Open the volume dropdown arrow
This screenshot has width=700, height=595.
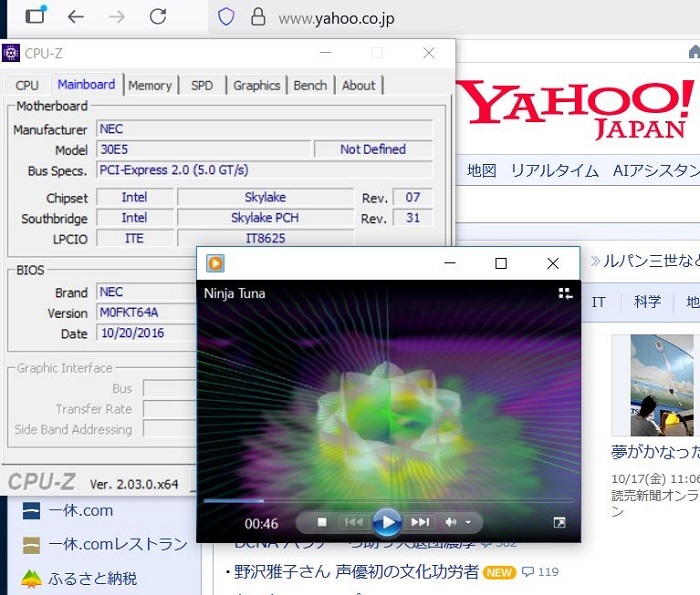(467, 522)
